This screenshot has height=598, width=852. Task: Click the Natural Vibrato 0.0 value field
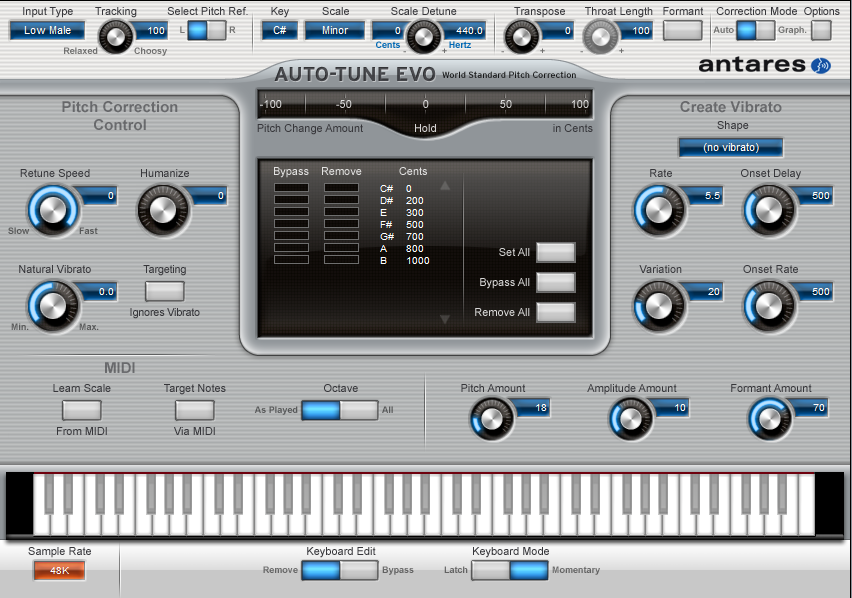click(98, 292)
